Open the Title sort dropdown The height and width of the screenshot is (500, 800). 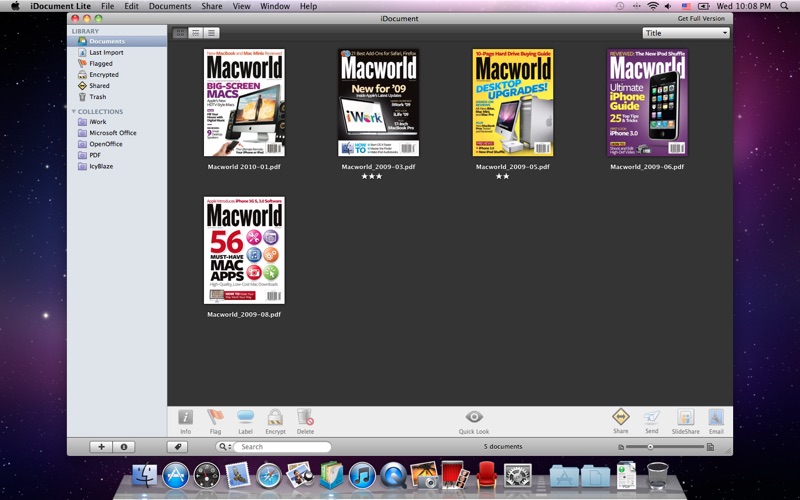[x=686, y=33]
